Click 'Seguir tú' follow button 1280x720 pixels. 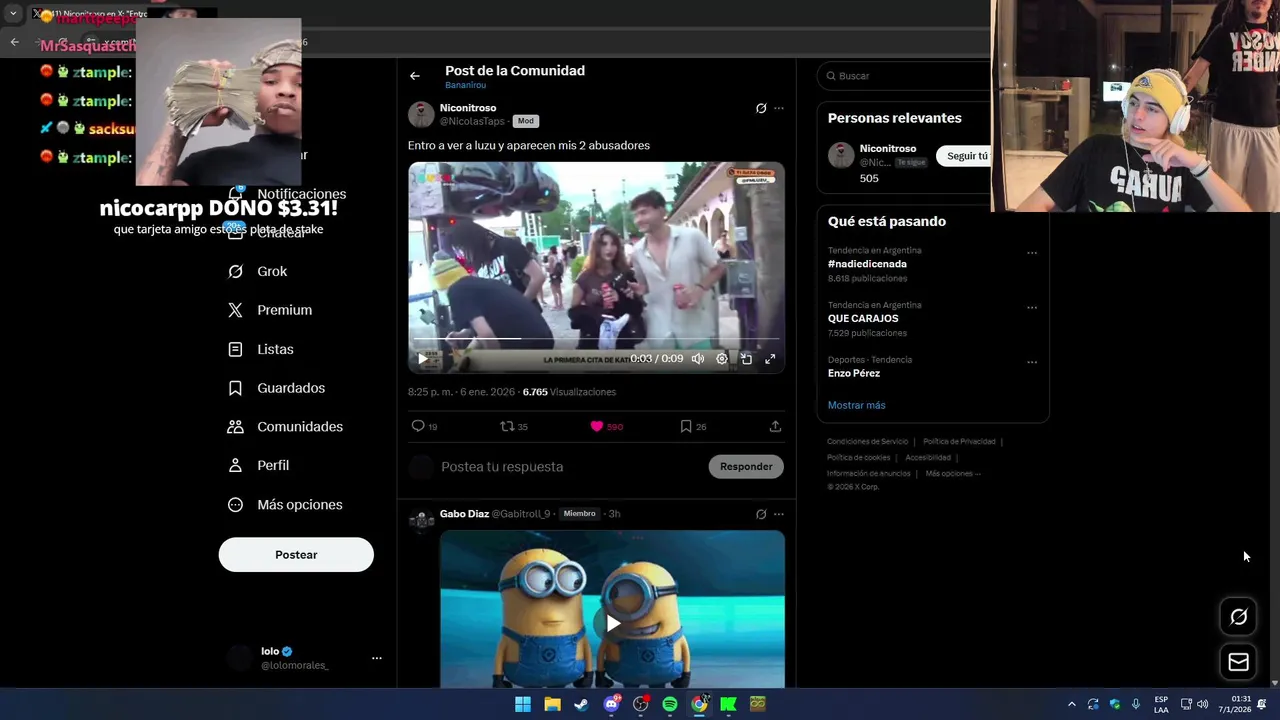pos(964,156)
